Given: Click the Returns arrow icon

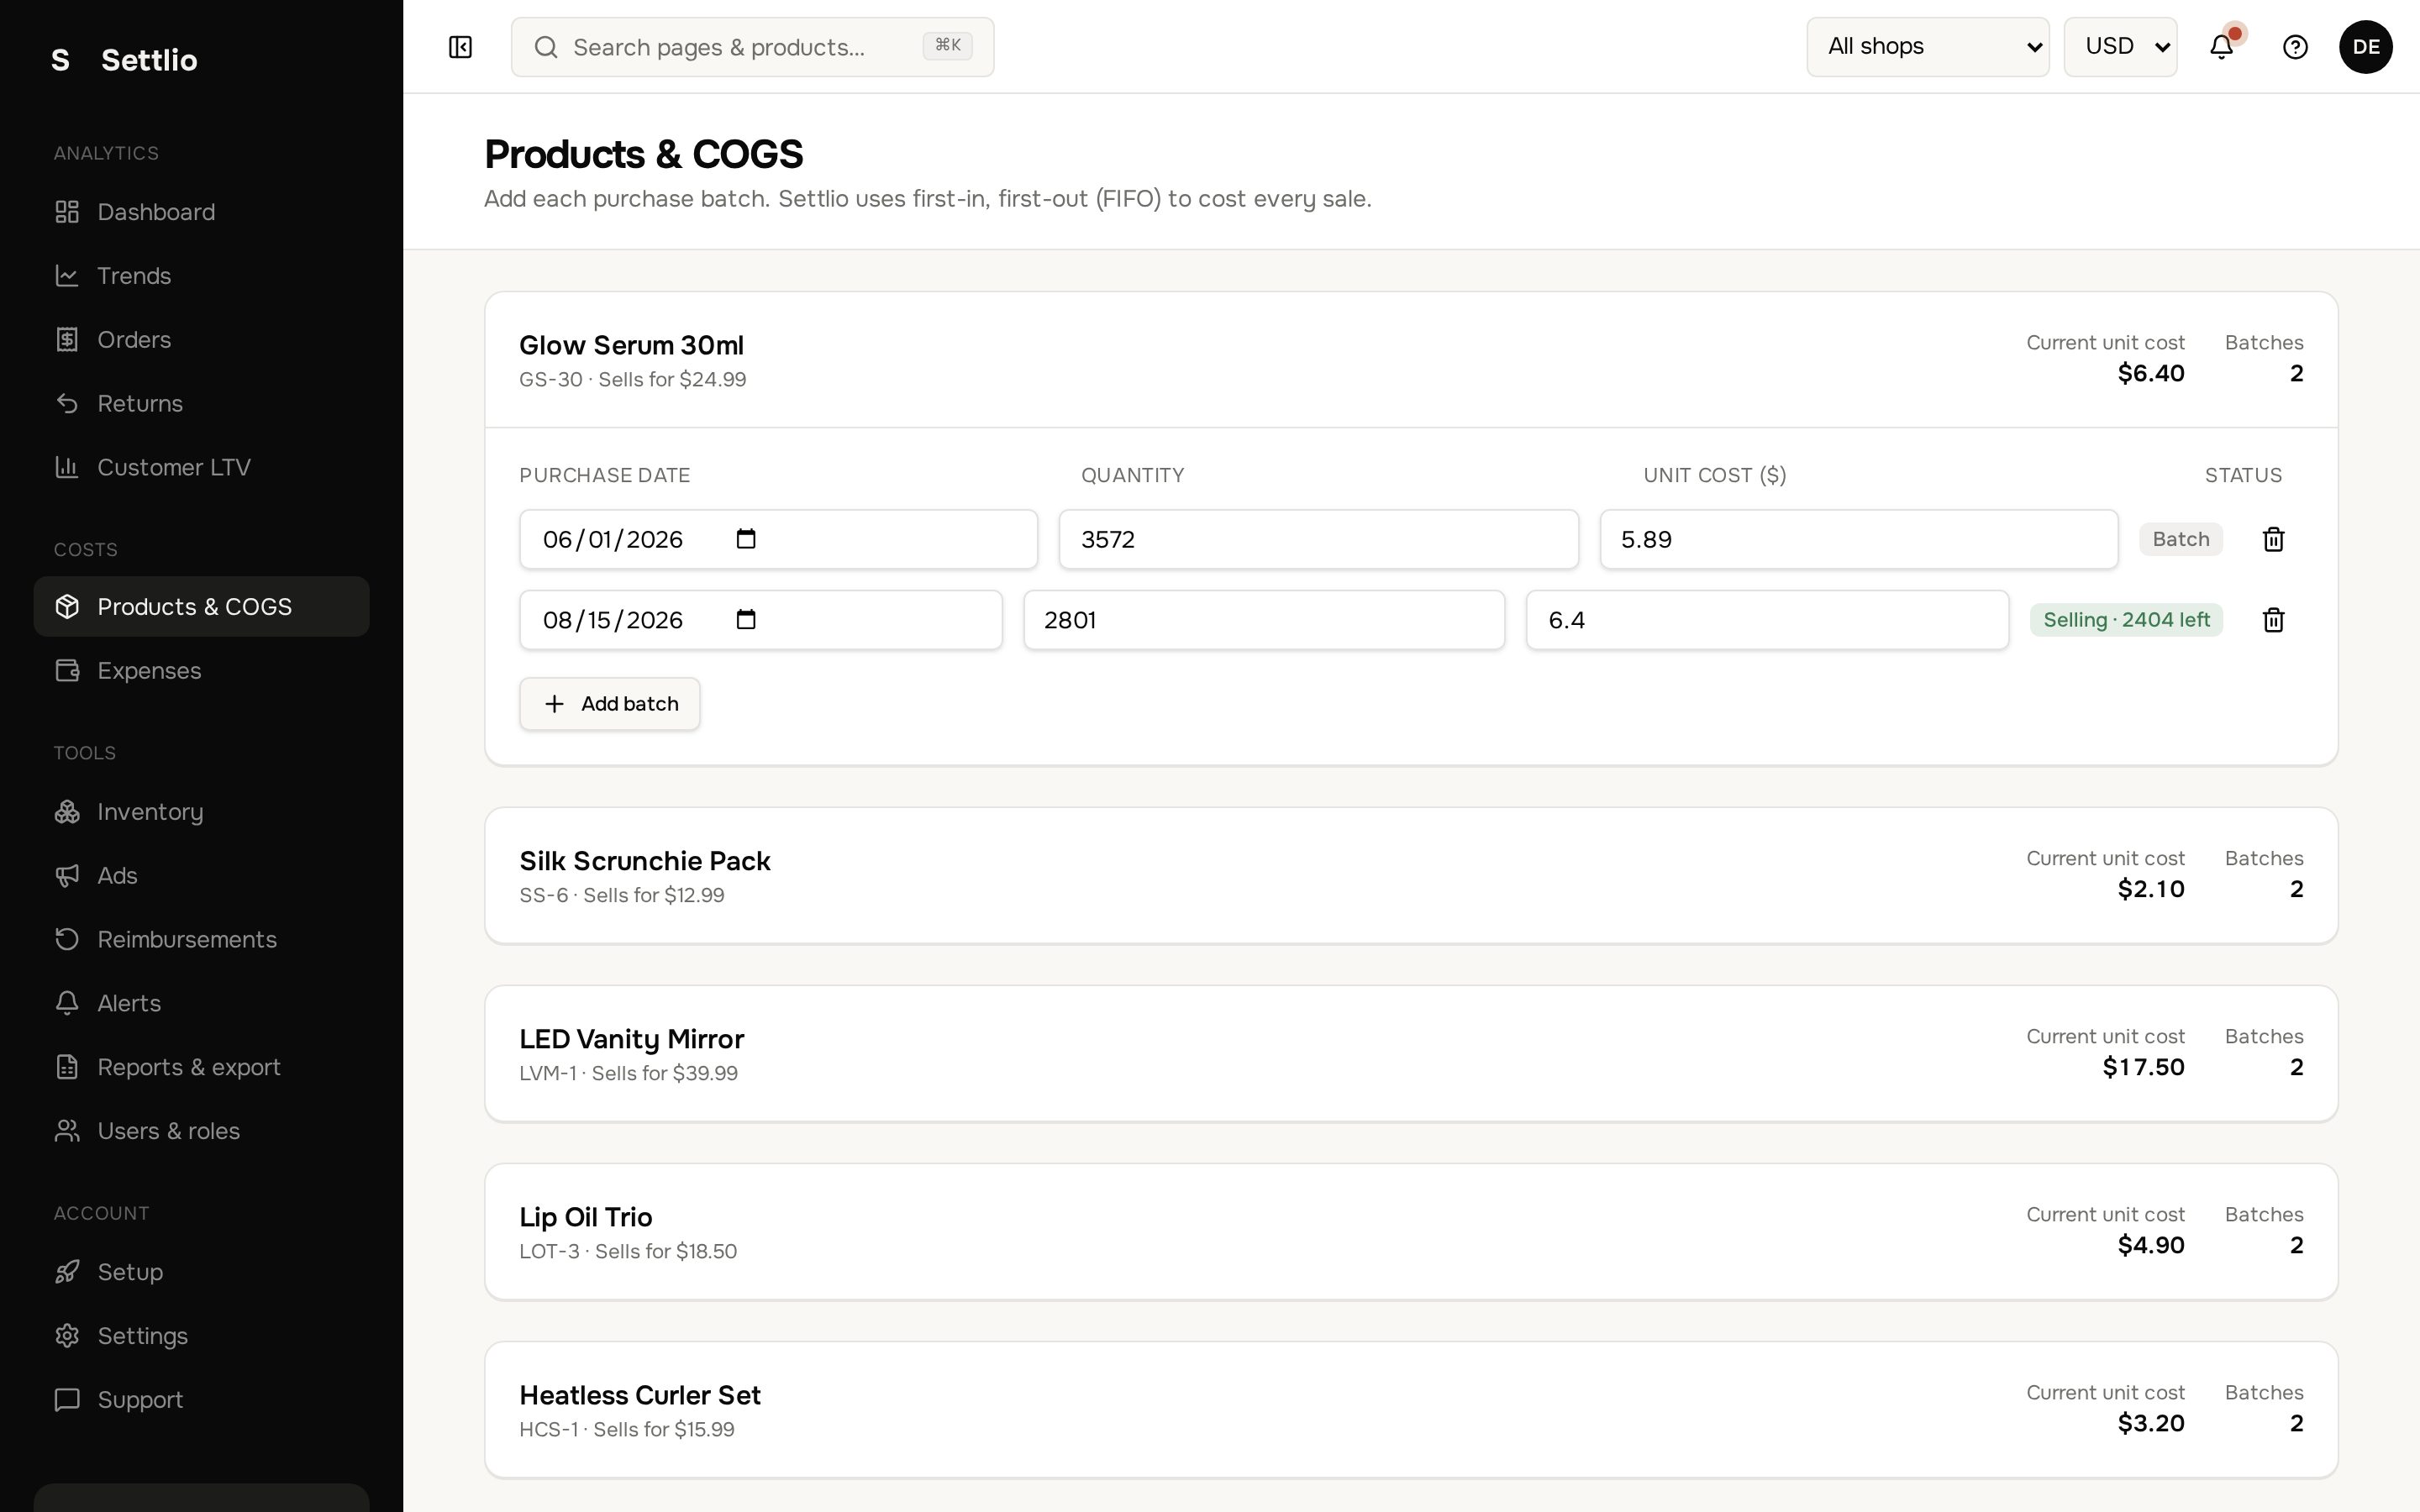Looking at the screenshot, I should coord(67,404).
